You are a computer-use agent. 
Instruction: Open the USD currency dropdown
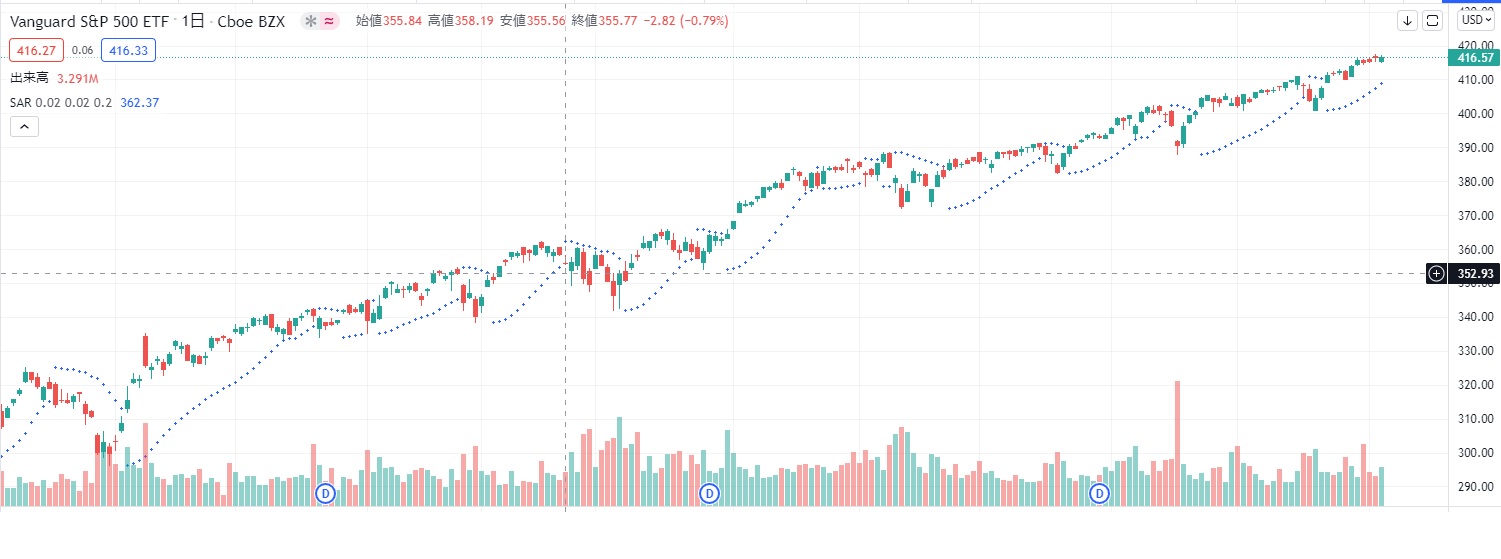click(1475, 20)
